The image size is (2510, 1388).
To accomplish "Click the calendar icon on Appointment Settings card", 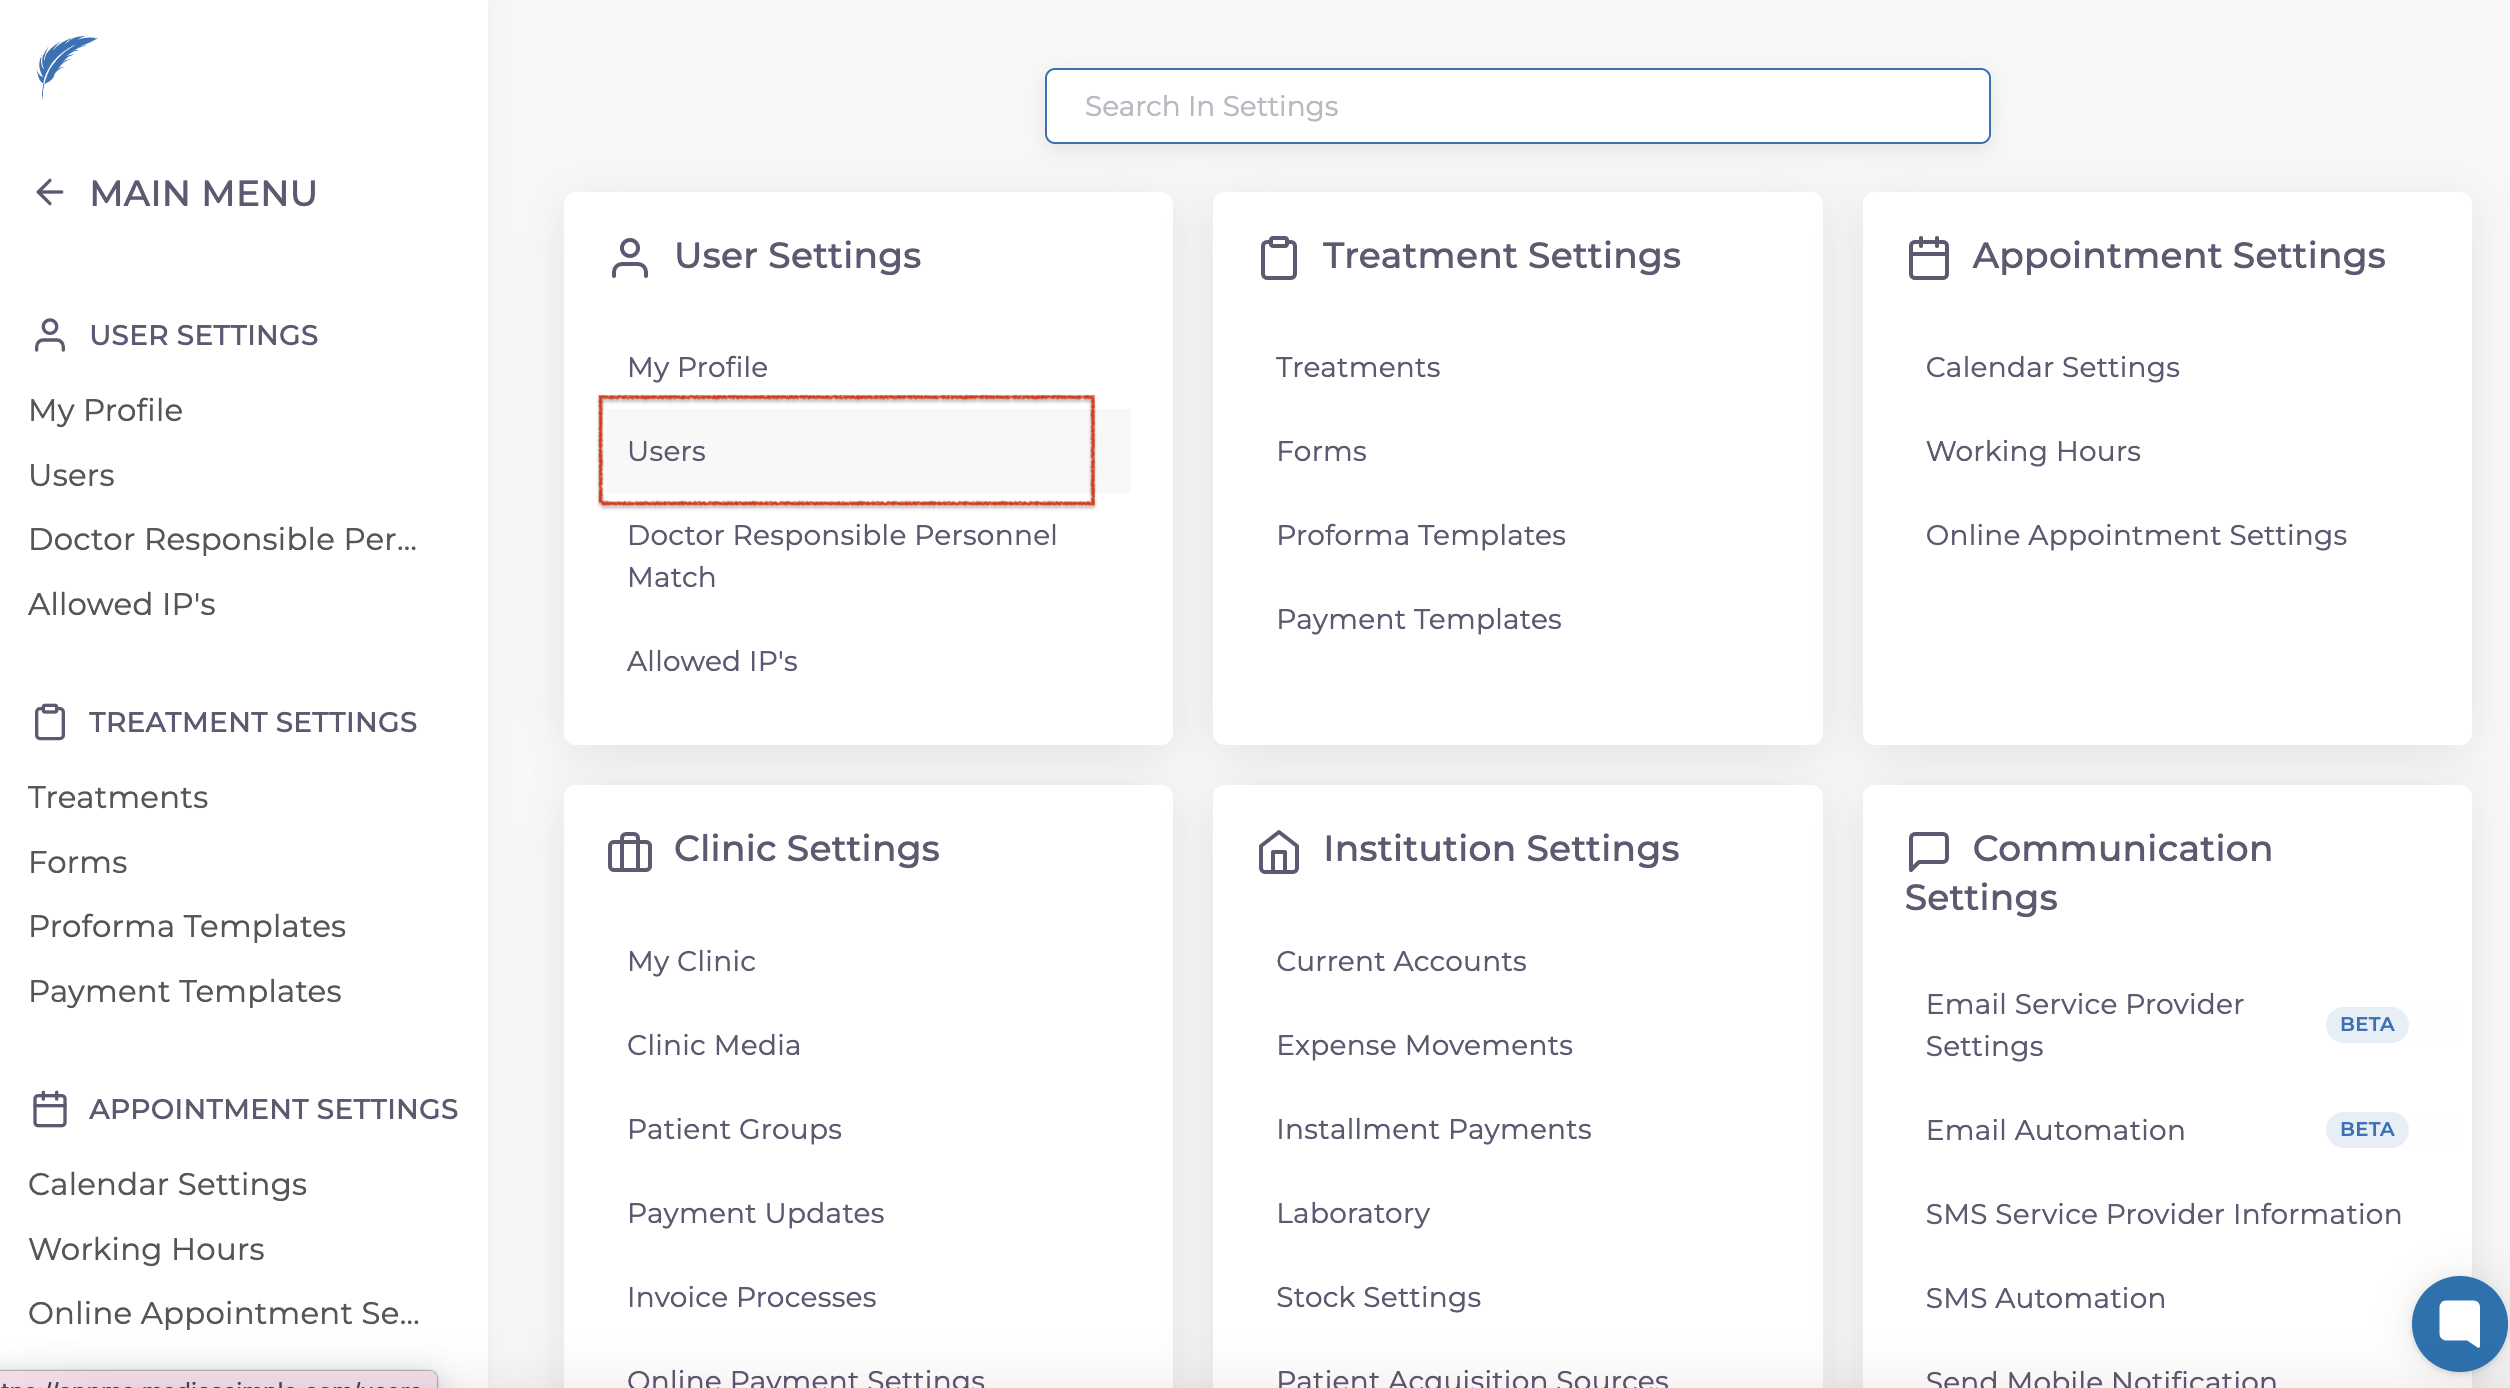I will (1928, 257).
